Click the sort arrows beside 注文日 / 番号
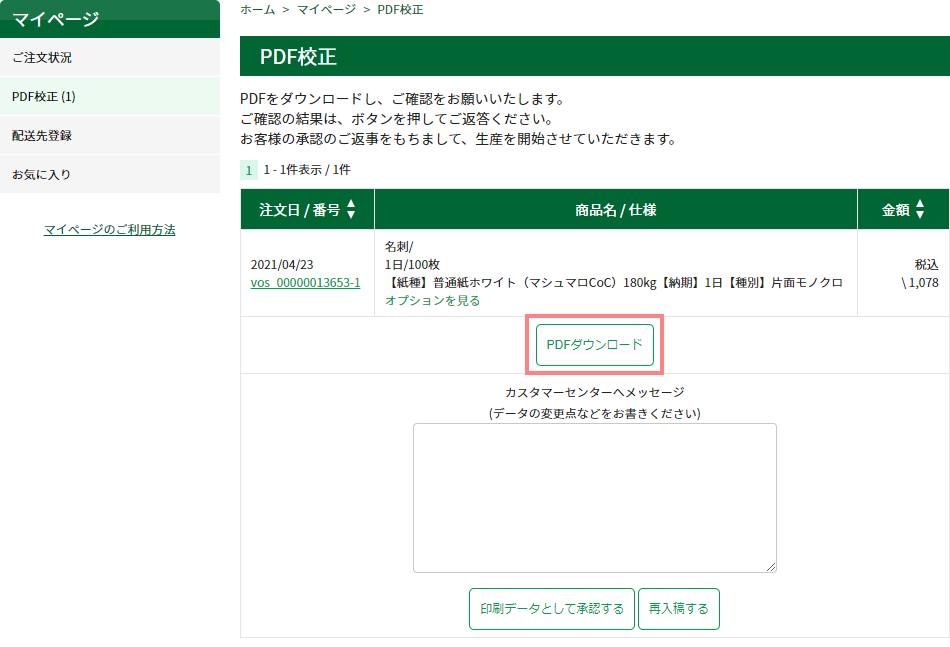The width and height of the screenshot is (950, 647). coord(351,210)
